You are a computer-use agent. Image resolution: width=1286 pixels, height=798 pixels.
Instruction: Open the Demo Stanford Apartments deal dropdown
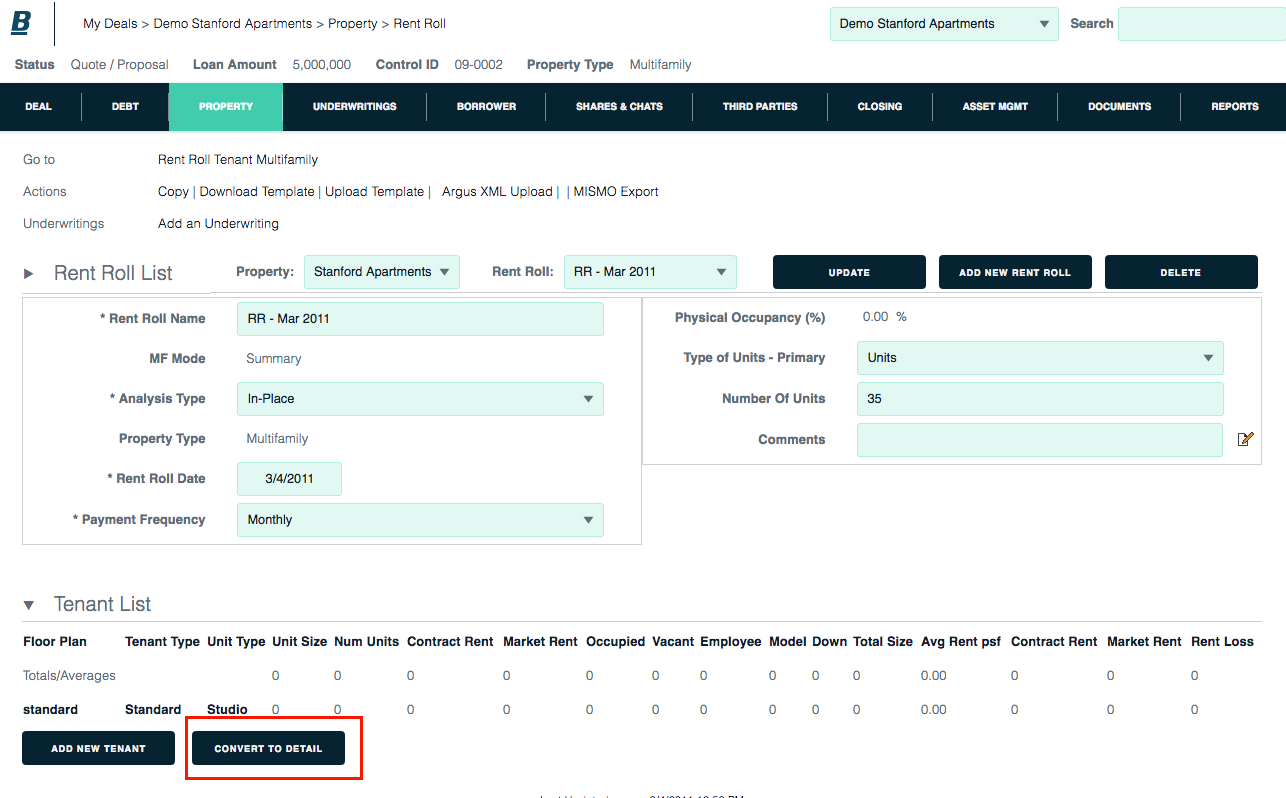(x=944, y=24)
